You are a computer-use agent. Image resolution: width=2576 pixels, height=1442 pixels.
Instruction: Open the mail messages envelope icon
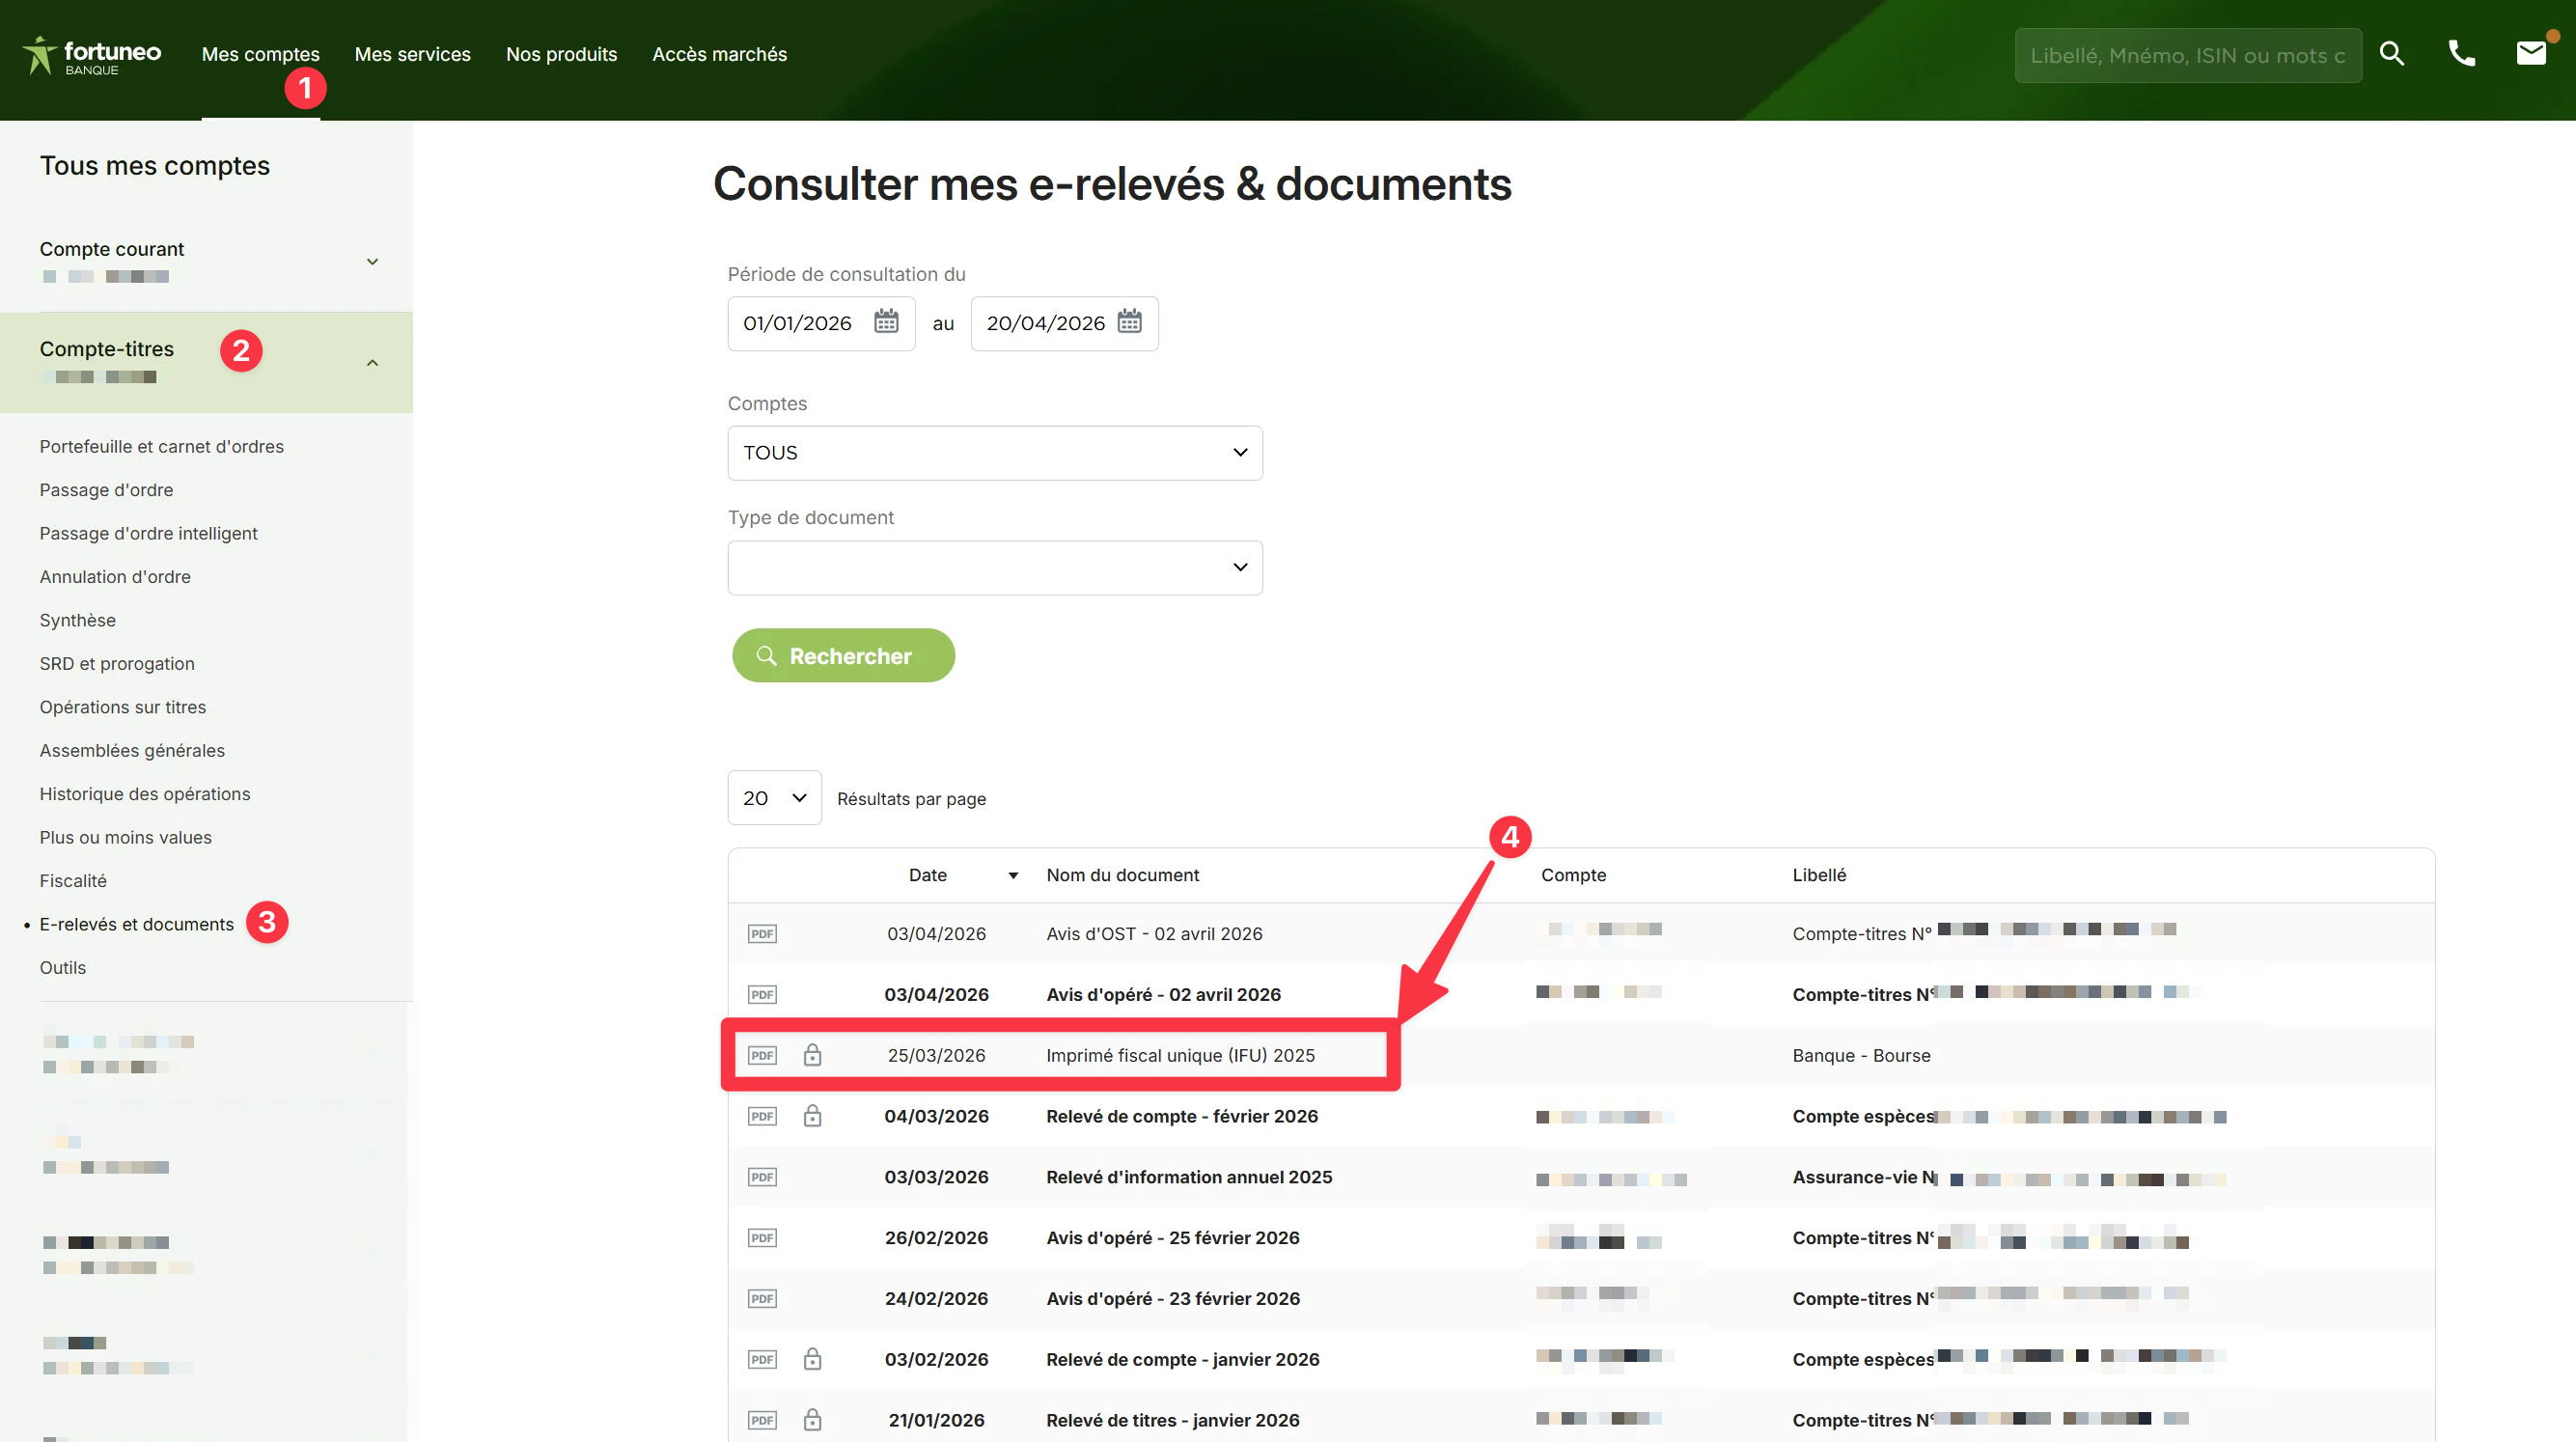pyautogui.click(x=2530, y=54)
